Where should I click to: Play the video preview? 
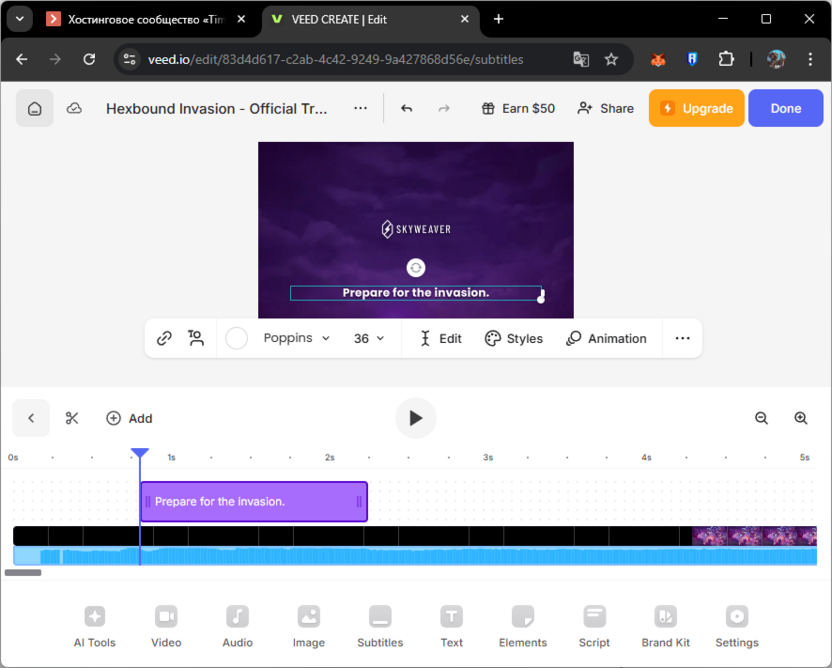416,418
